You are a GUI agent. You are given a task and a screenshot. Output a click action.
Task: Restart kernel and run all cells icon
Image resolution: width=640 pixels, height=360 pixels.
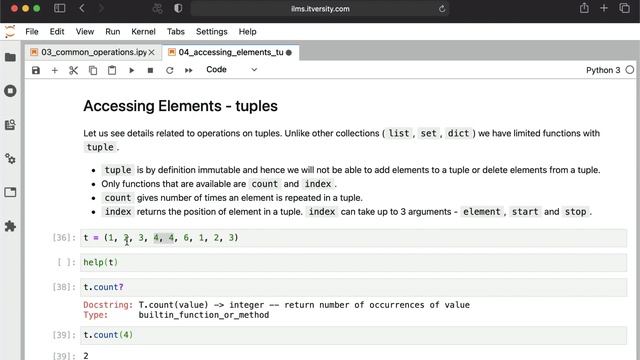(188, 70)
